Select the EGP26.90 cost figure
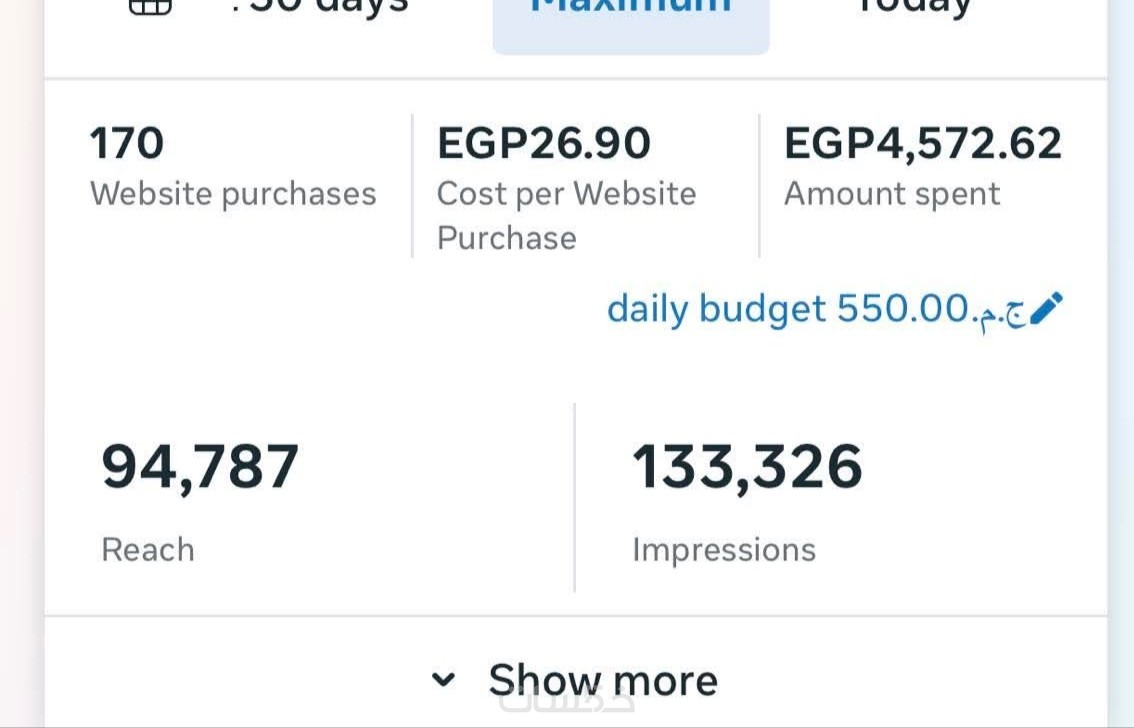Image resolution: width=1134 pixels, height=728 pixels. [x=544, y=143]
